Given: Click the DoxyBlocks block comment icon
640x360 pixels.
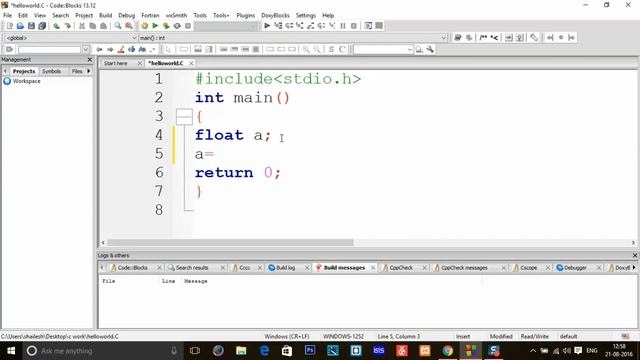Looking at the screenshot, I should point(483,38).
